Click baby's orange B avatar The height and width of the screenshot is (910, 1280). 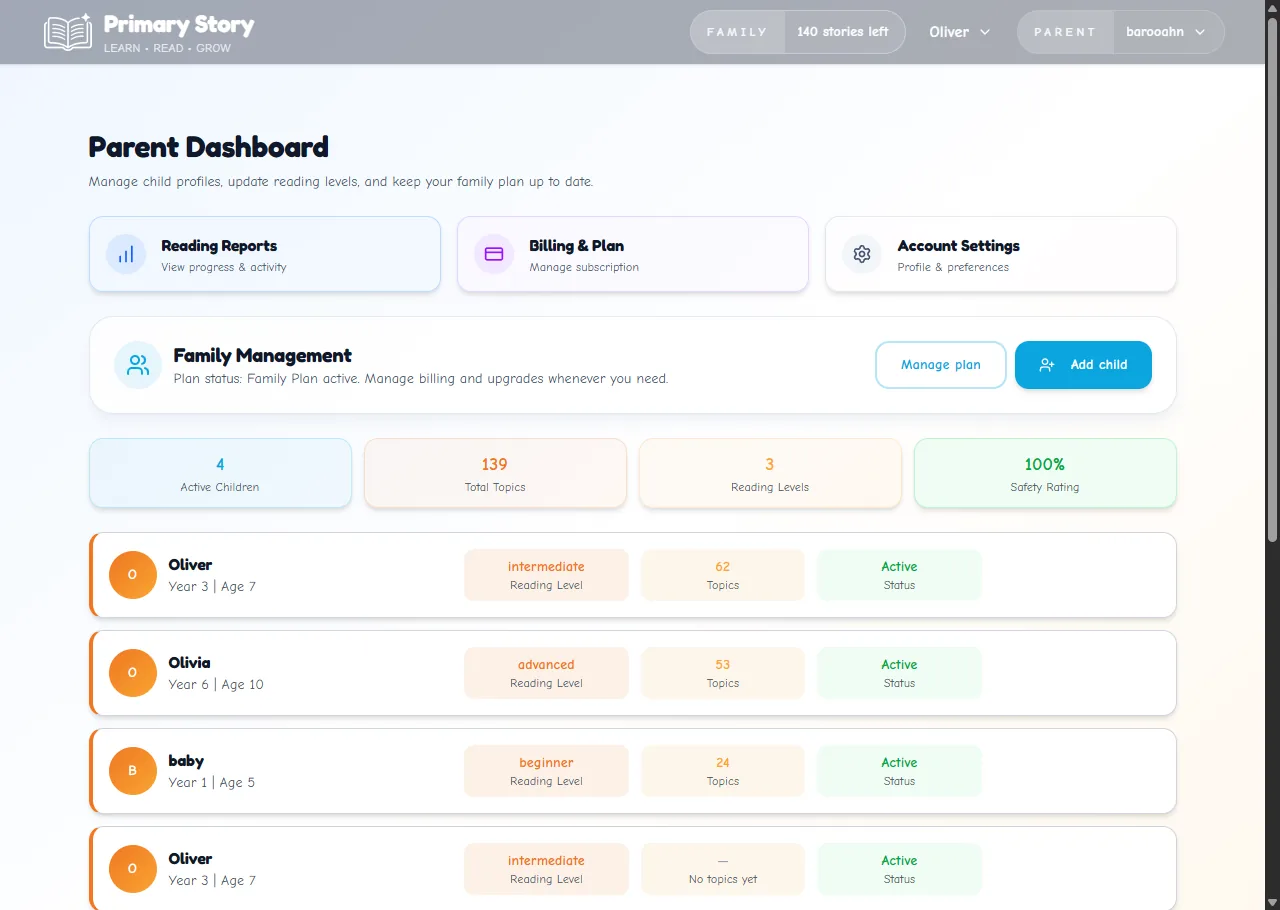pos(133,771)
